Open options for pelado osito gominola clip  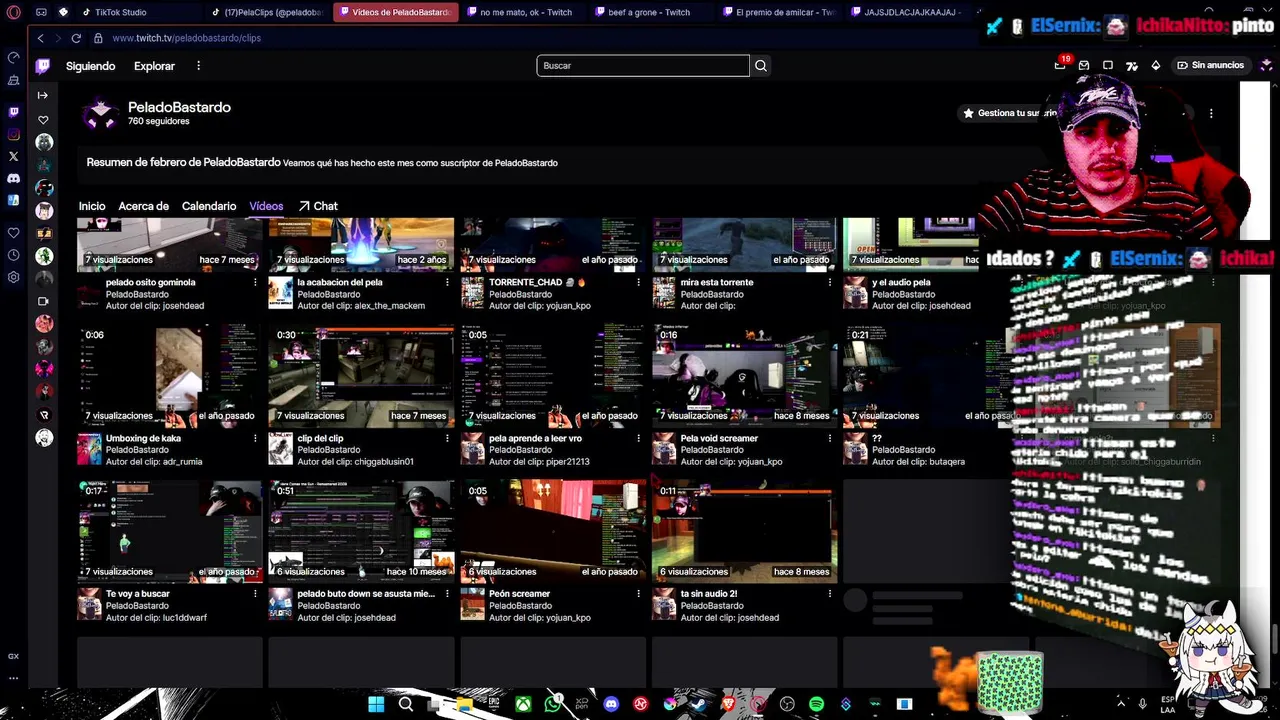255,283
